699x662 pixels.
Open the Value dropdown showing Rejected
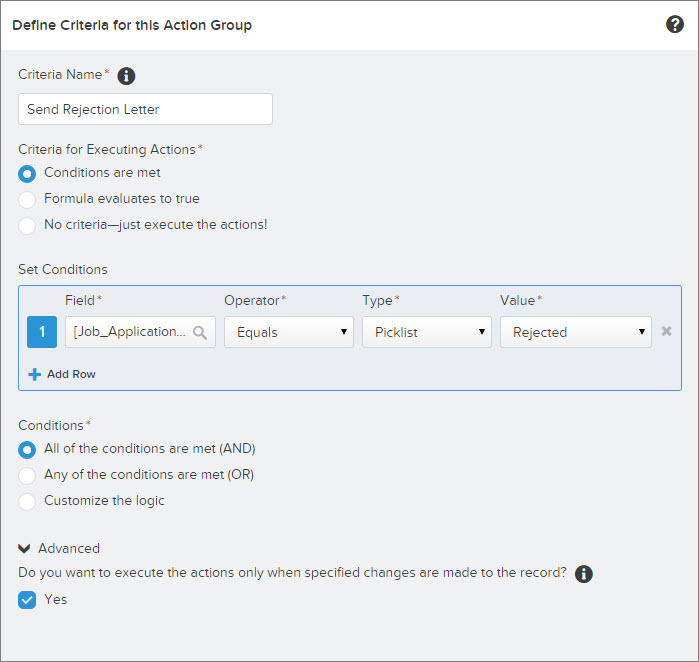tap(576, 332)
